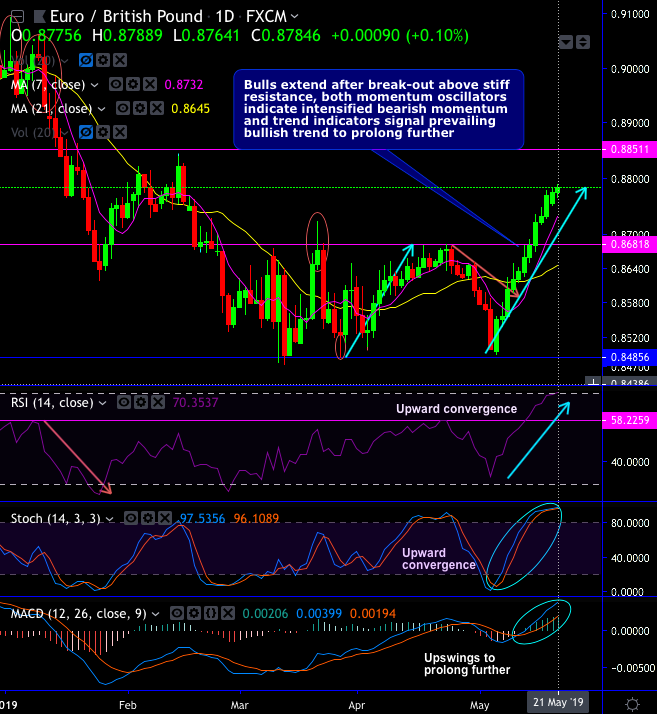Image resolution: width=657 pixels, height=714 pixels.
Task: Open the RSI settings gear
Action: coord(141,403)
